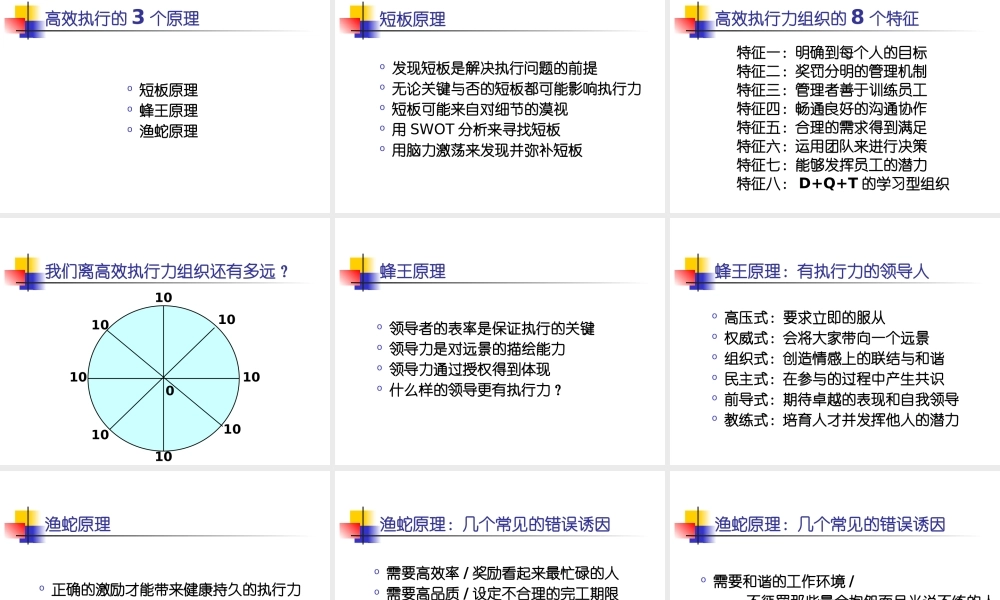The height and width of the screenshot is (600, 1000).
Task: Select the line '特征一：明确到每个人的目标'
Action: coord(832,52)
